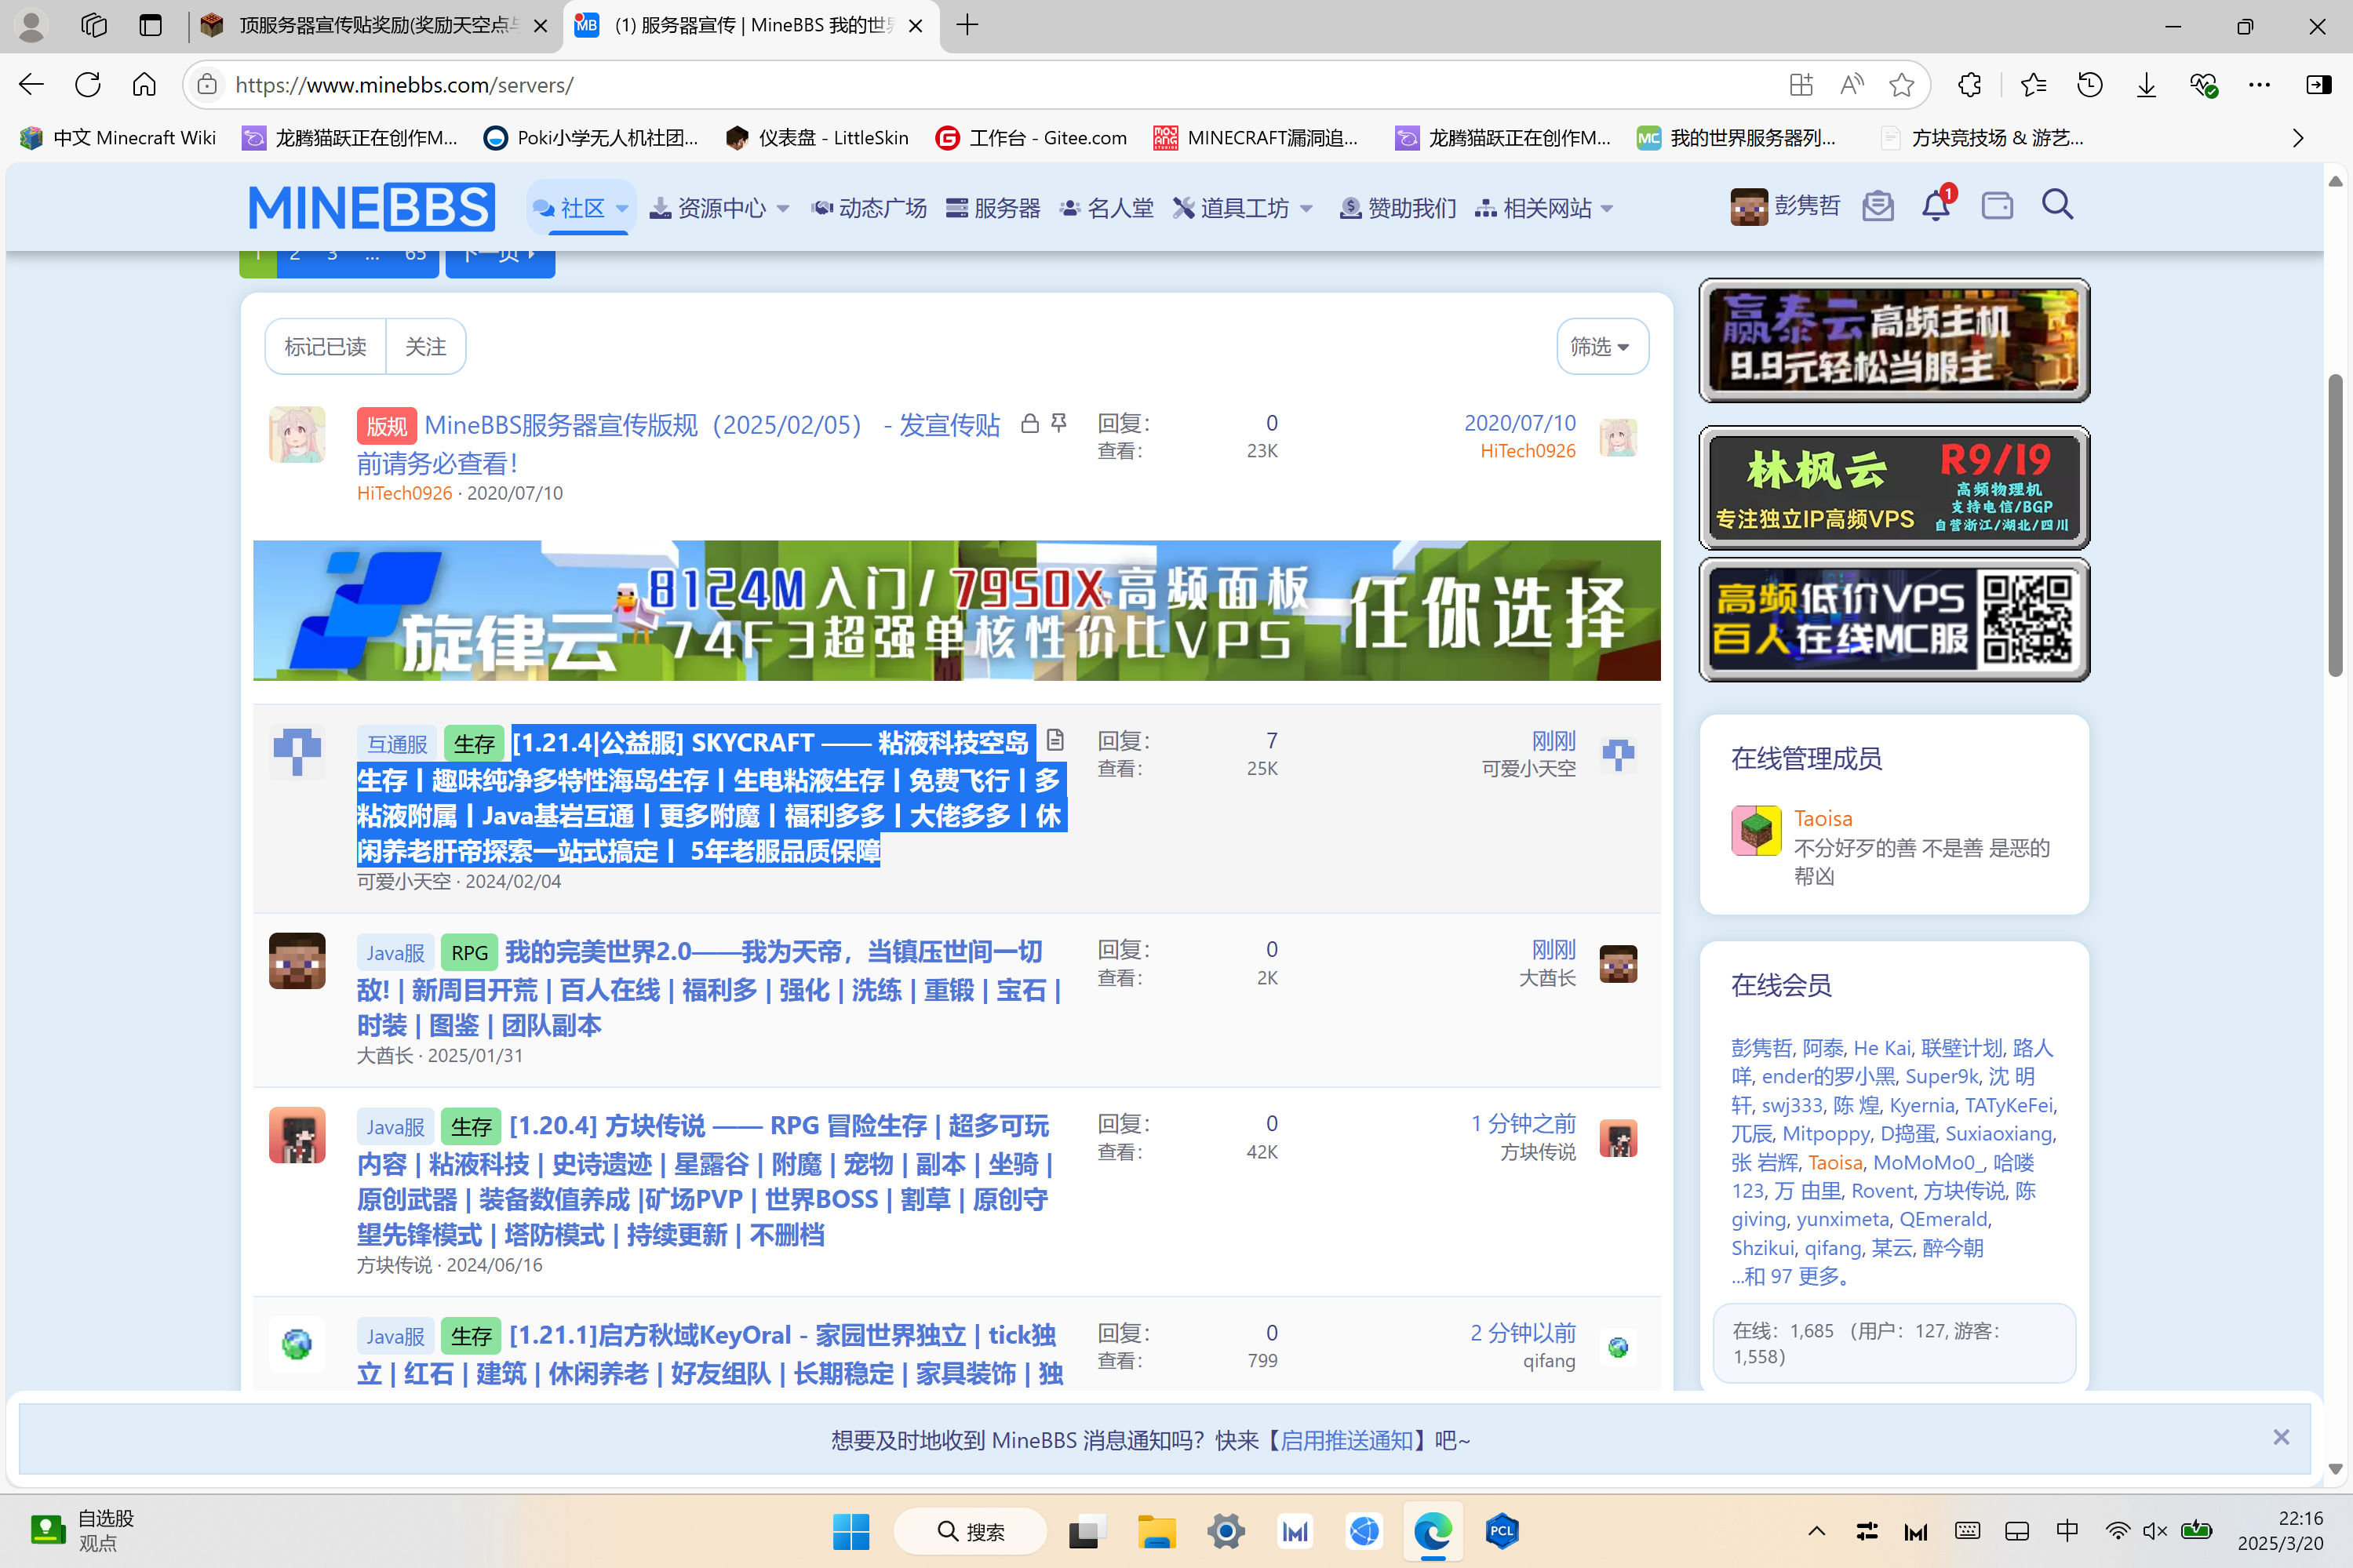Click the page vertical scrollbar thumb
Image resolution: width=2353 pixels, height=1568 pixels.
coord(2335,525)
